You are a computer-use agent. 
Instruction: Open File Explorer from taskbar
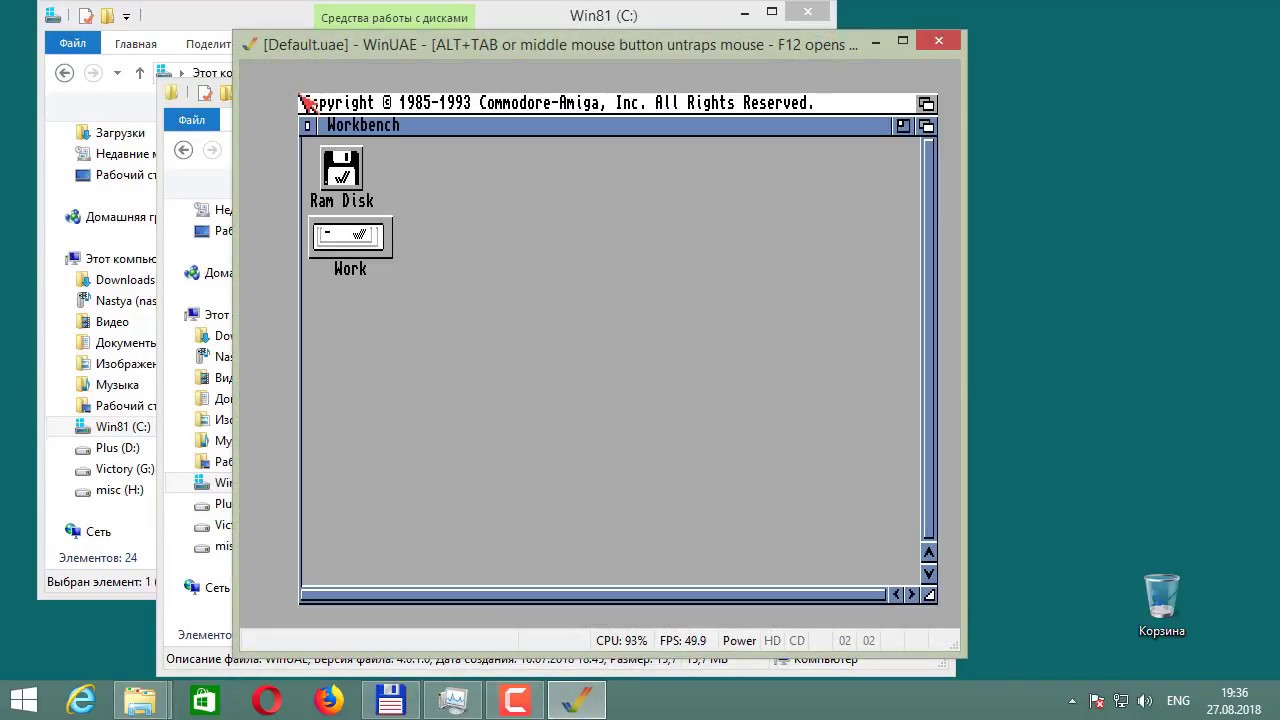pos(142,700)
